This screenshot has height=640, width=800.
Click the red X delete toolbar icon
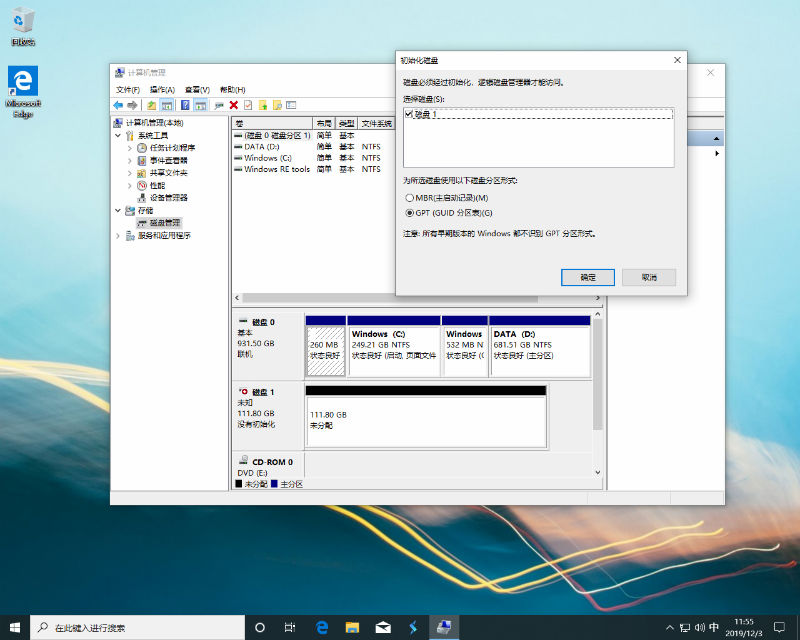(x=234, y=105)
